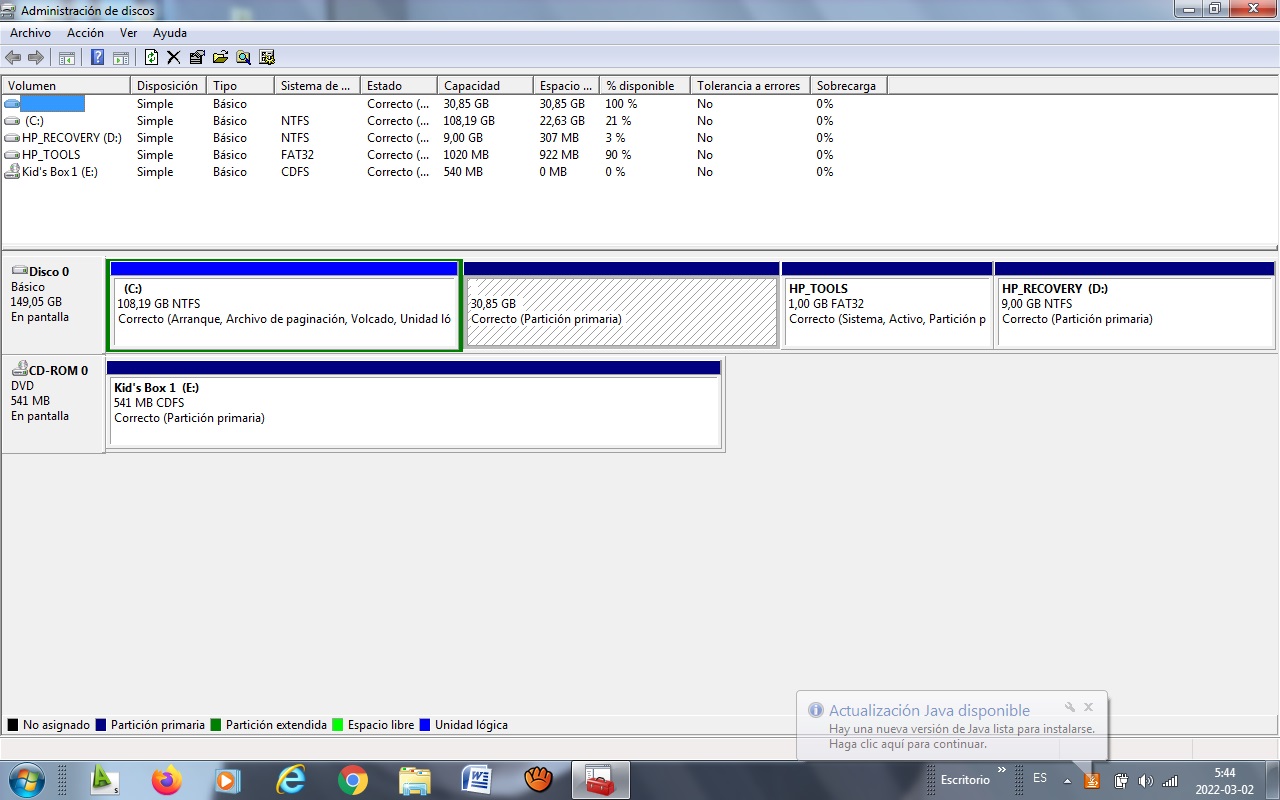Click the ES language indicator
Image resolution: width=1280 pixels, height=800 pixels.
(1040, 779)
